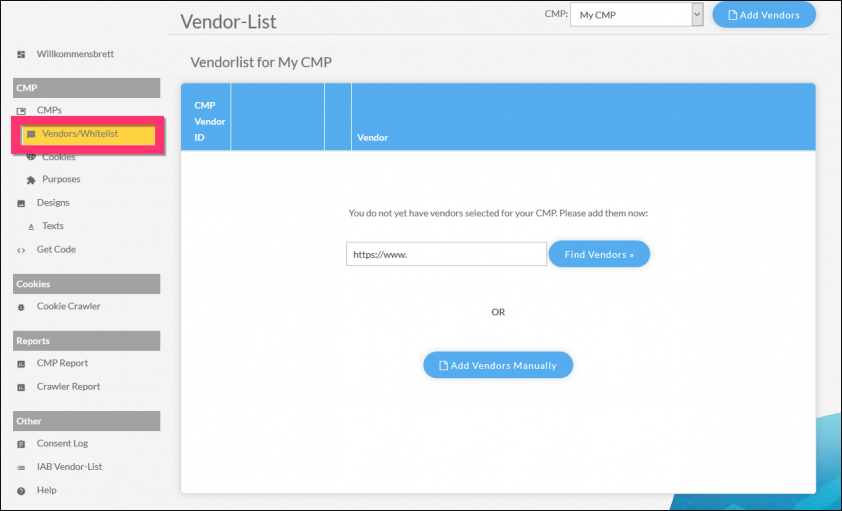The image size is (842, 511).
Task: Click the Designs image icon
Action: (21, 203)
